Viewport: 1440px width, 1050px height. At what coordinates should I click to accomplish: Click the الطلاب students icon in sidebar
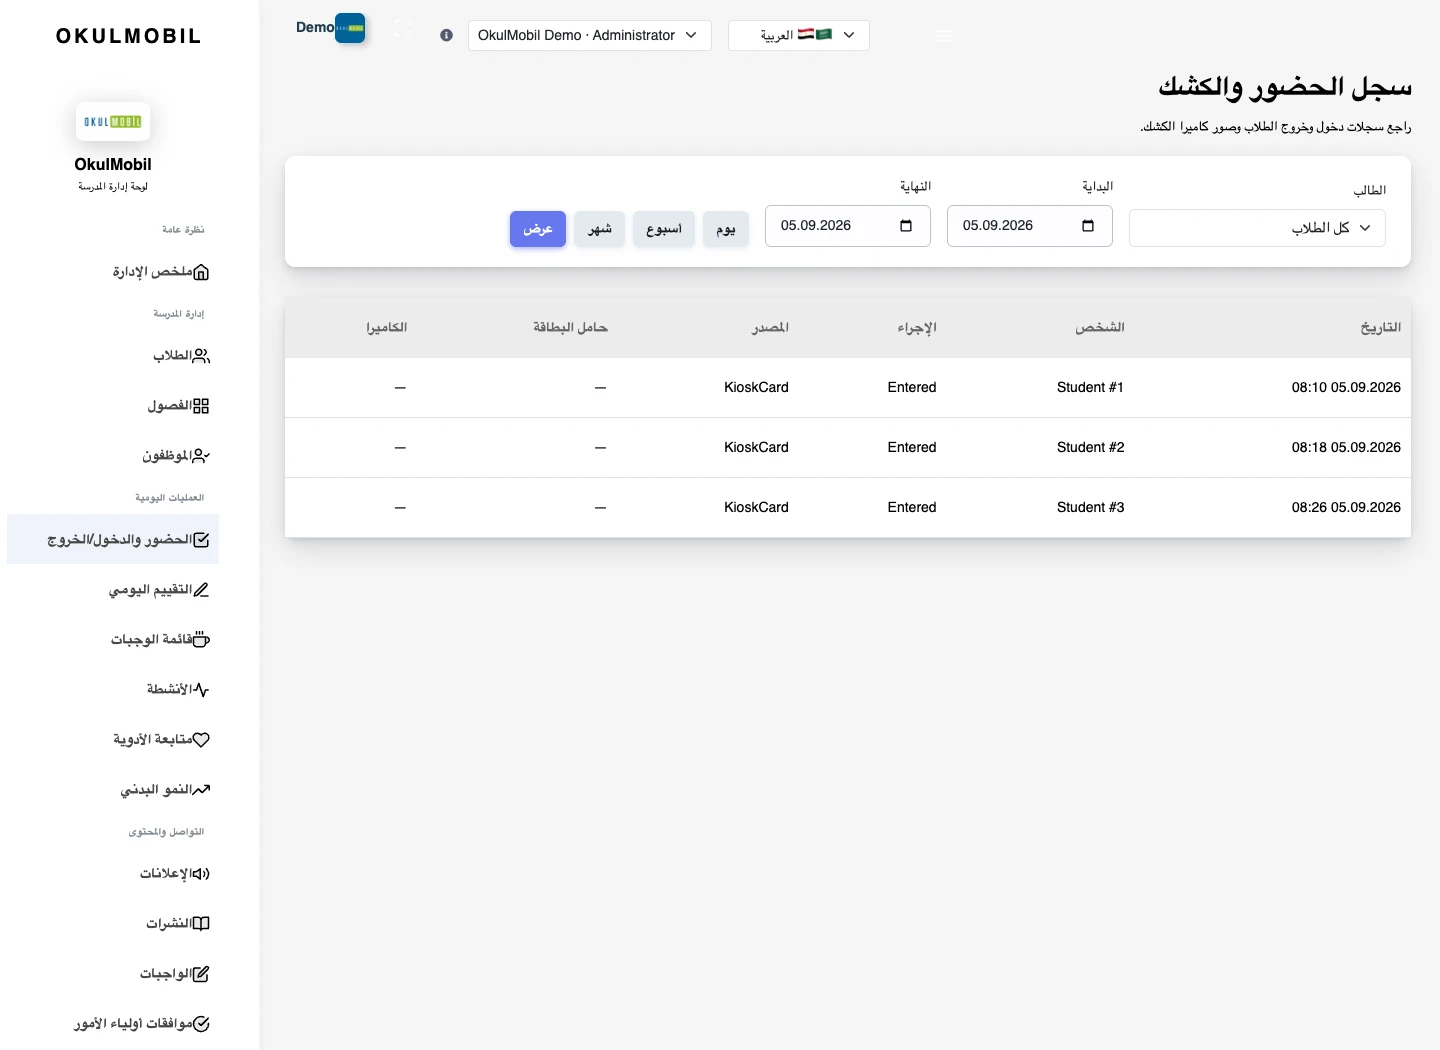[201, 356]
